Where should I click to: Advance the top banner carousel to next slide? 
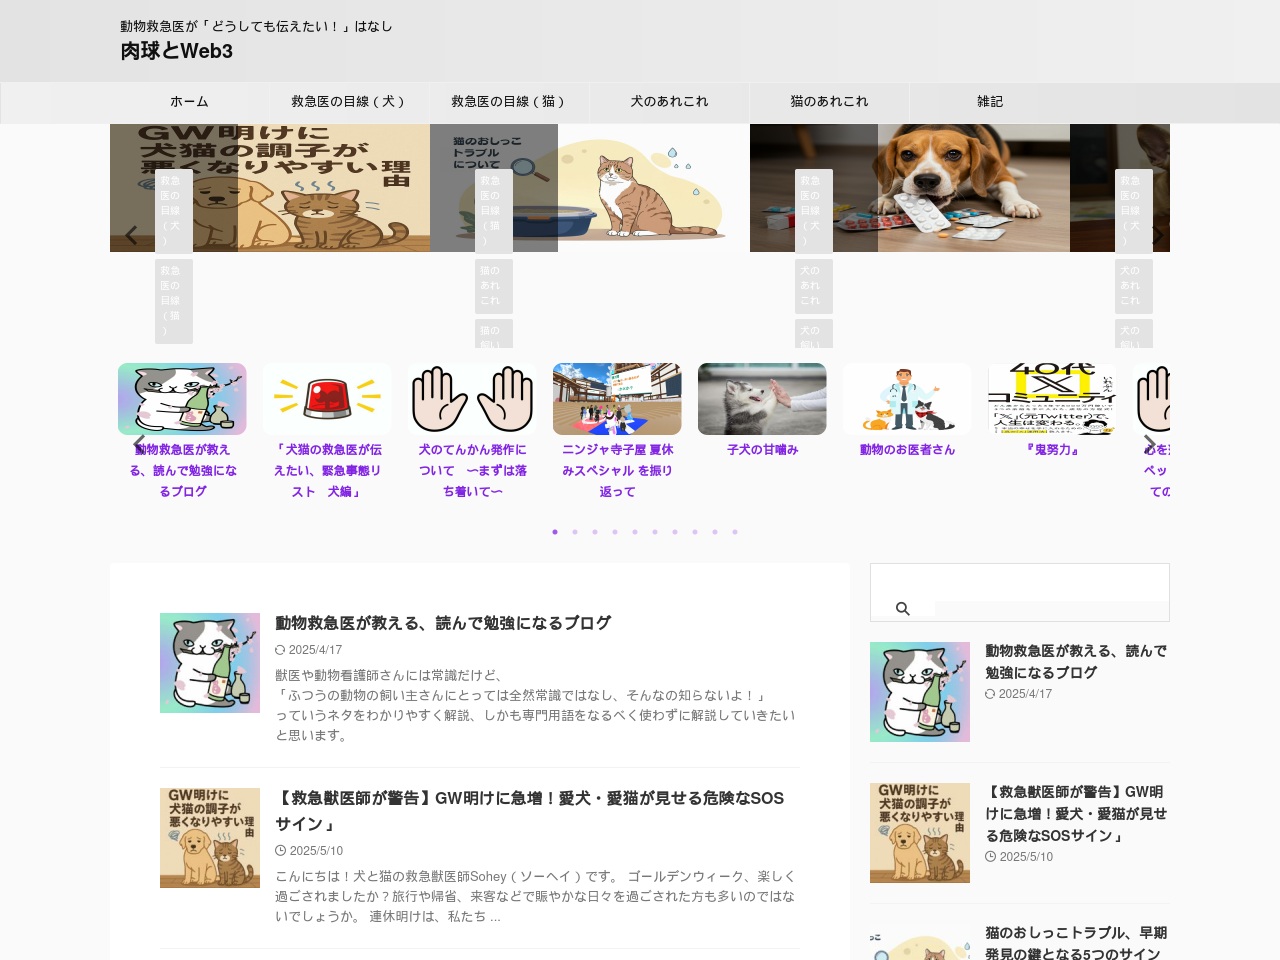(x=1156, y=236)
